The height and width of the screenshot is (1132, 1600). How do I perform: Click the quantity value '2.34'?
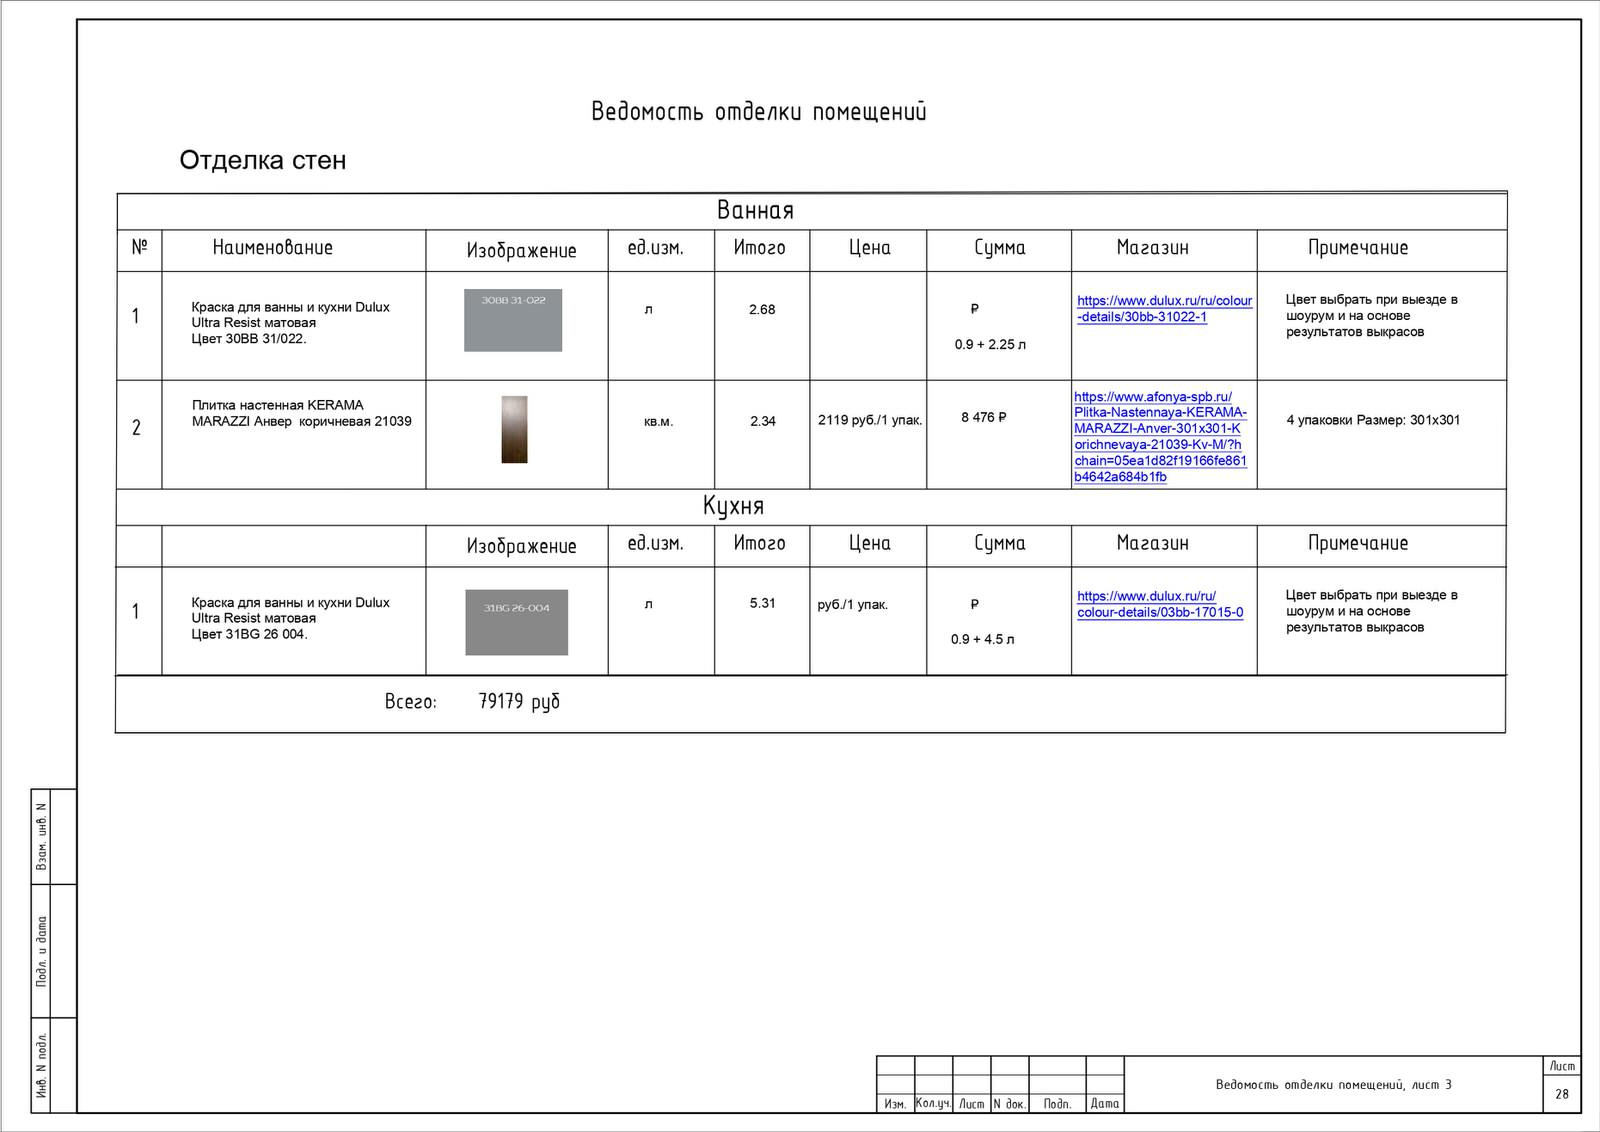[x=763, y=421]
